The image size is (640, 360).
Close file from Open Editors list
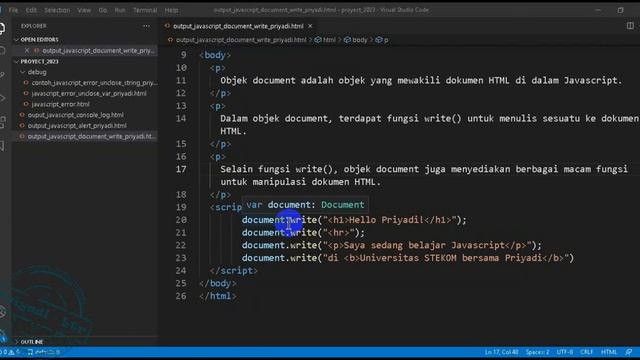click(27, 51)
